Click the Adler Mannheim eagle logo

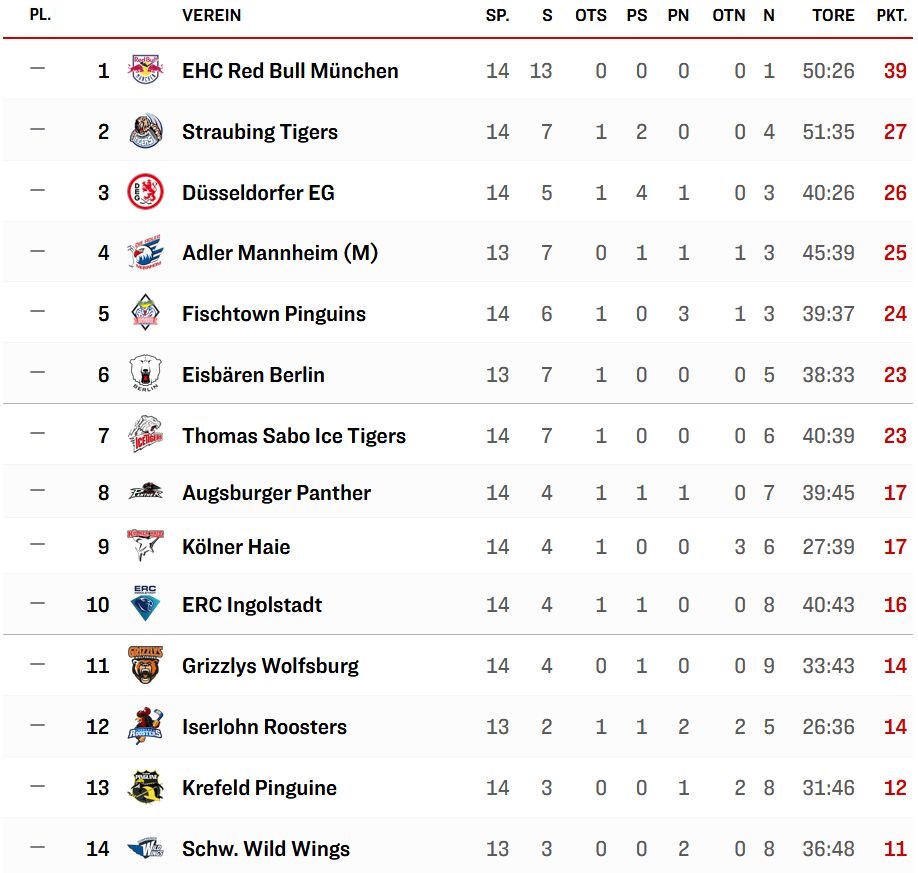(x=145, y=252)
